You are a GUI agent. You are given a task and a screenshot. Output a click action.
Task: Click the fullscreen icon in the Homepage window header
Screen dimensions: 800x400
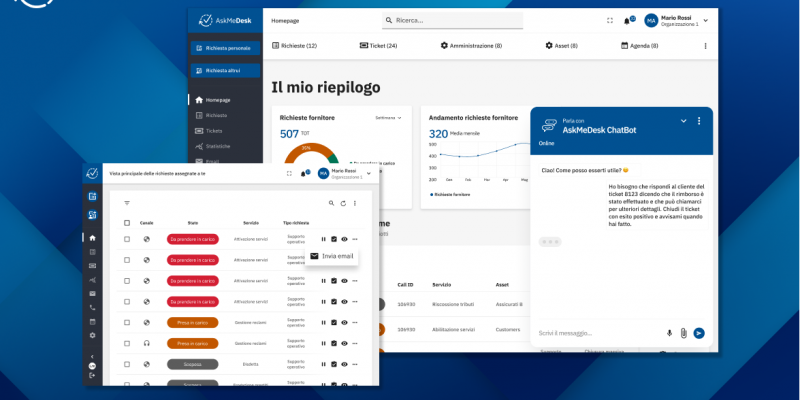610,20
